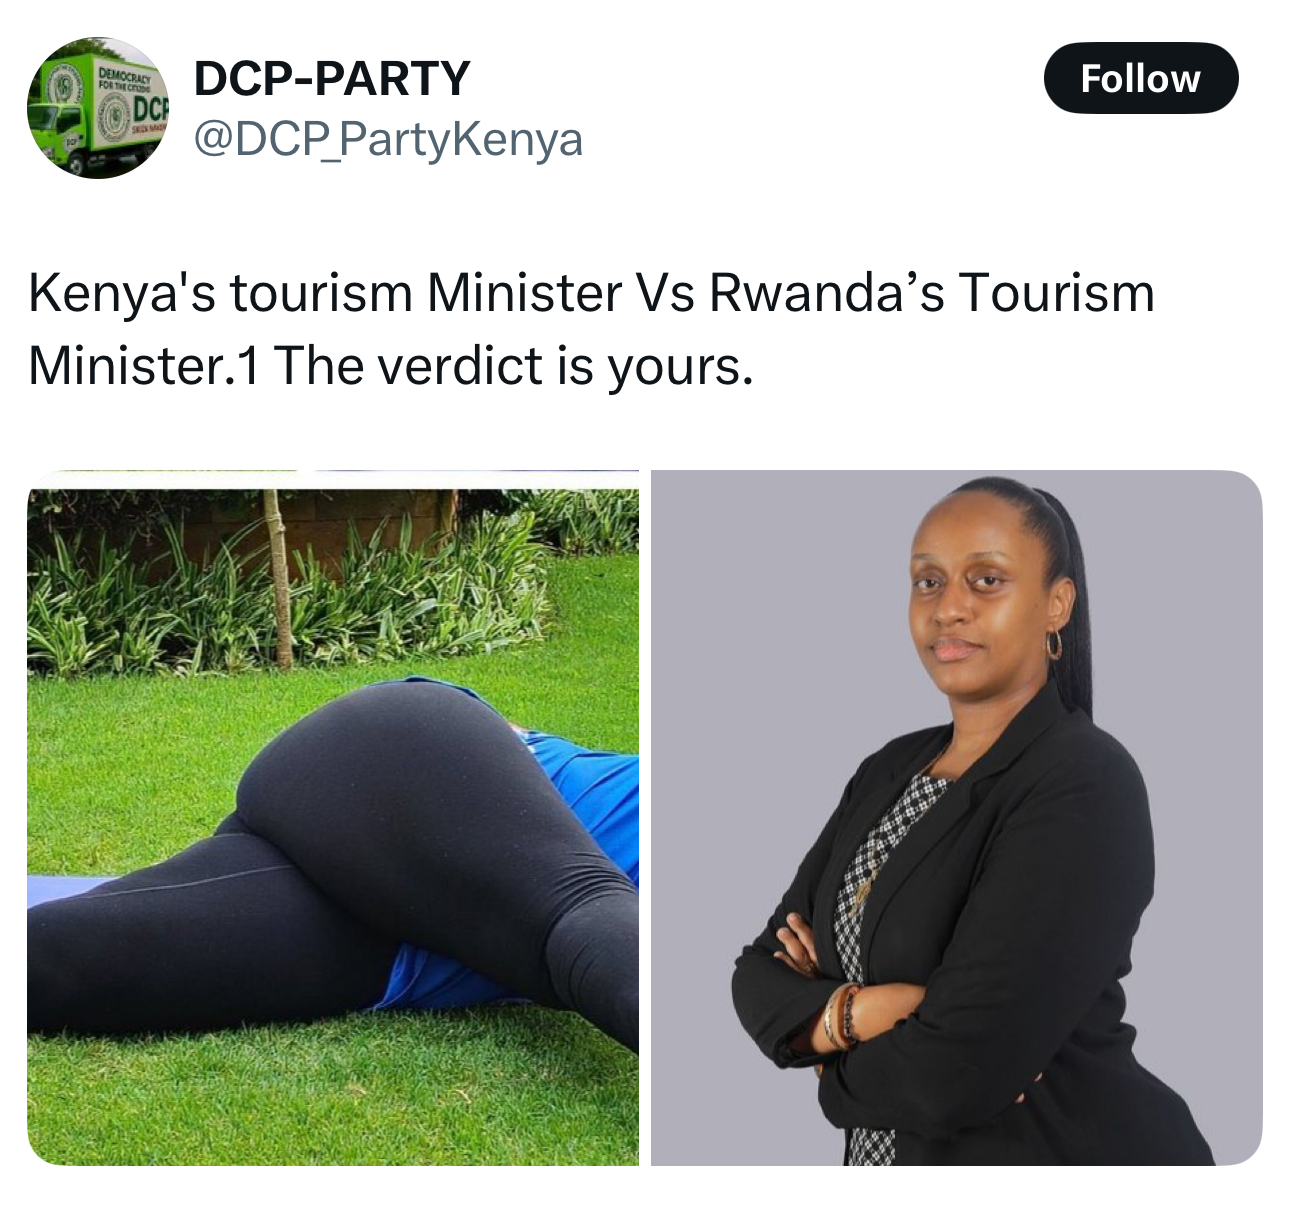Screen dimensions: 1290x1205
Task: Click the blue yoga mat in the left photo
Action: click(70, 888)
